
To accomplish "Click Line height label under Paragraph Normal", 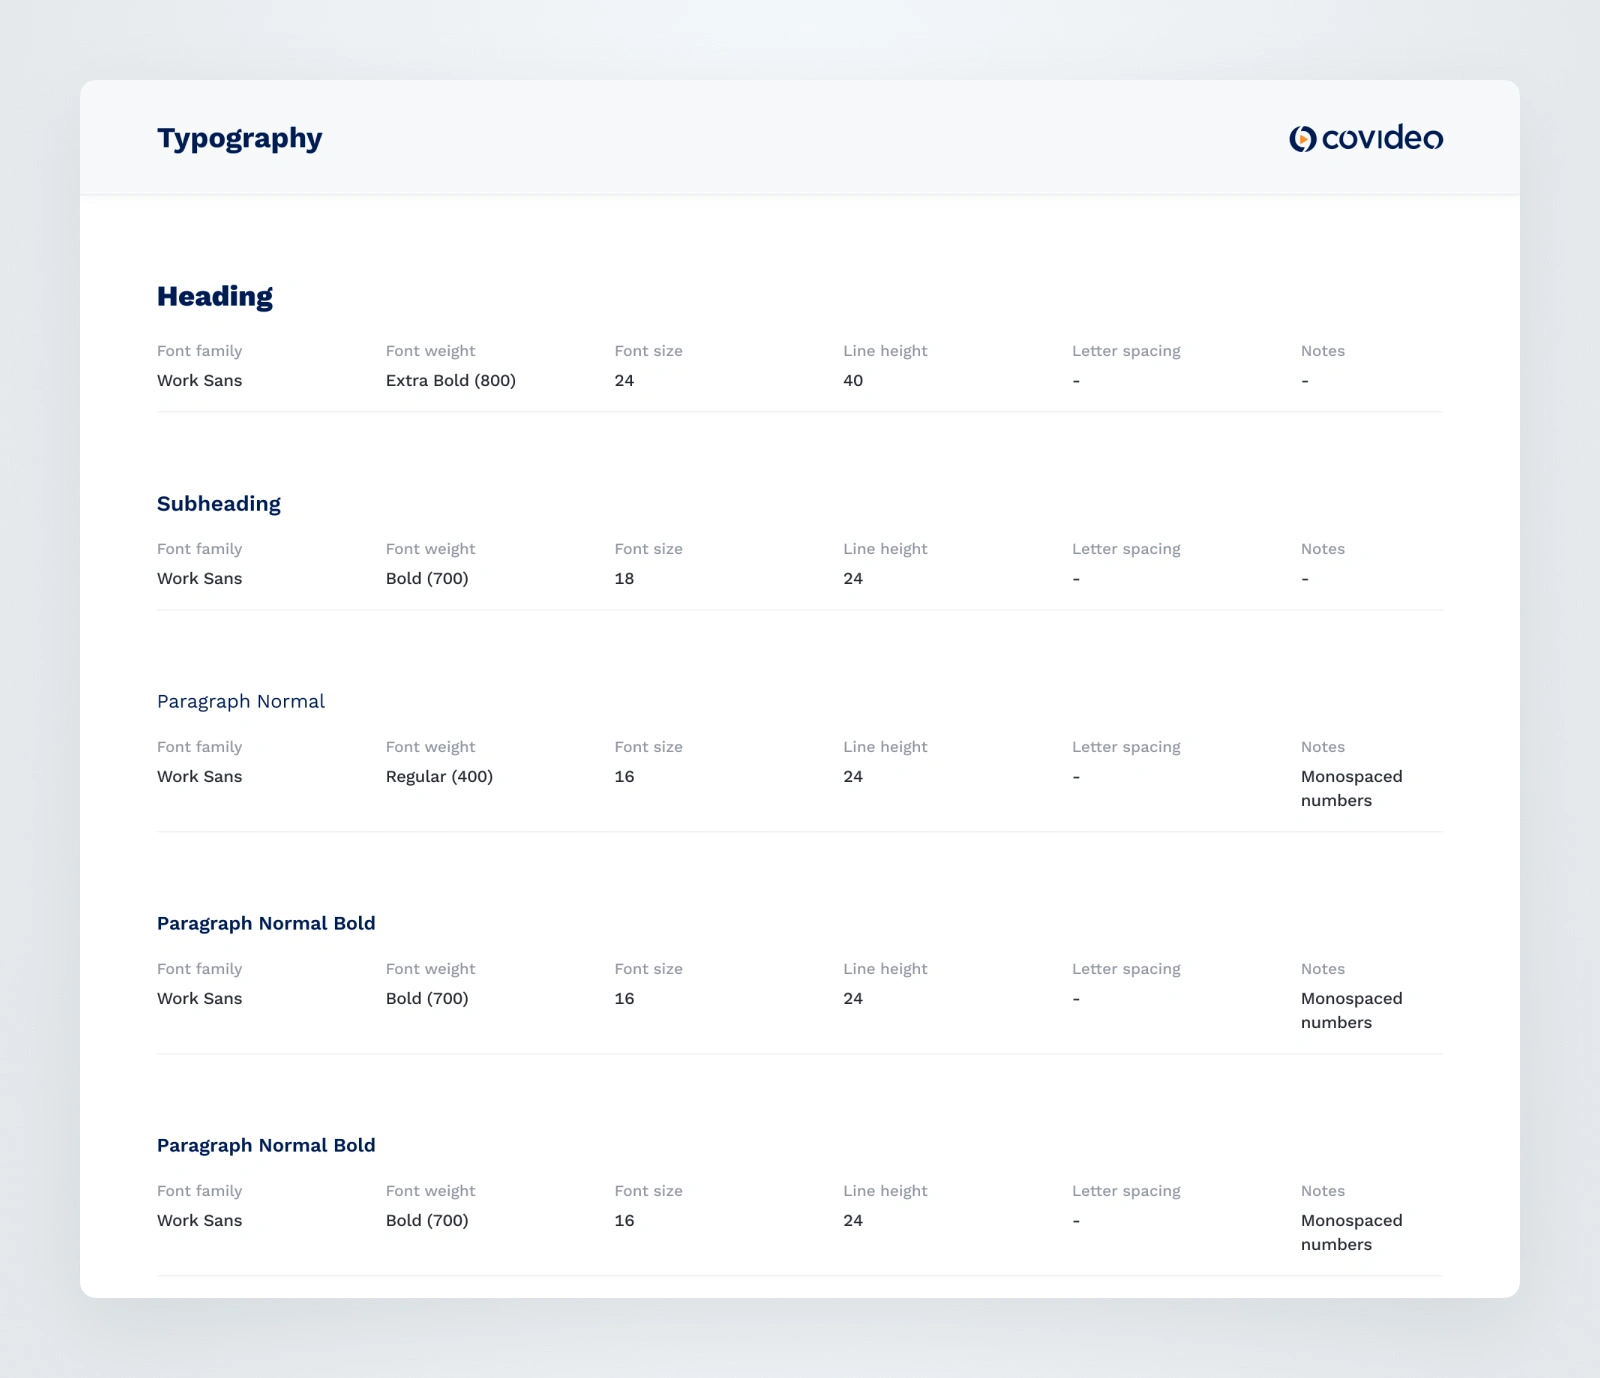I will (x=885, y=747).
